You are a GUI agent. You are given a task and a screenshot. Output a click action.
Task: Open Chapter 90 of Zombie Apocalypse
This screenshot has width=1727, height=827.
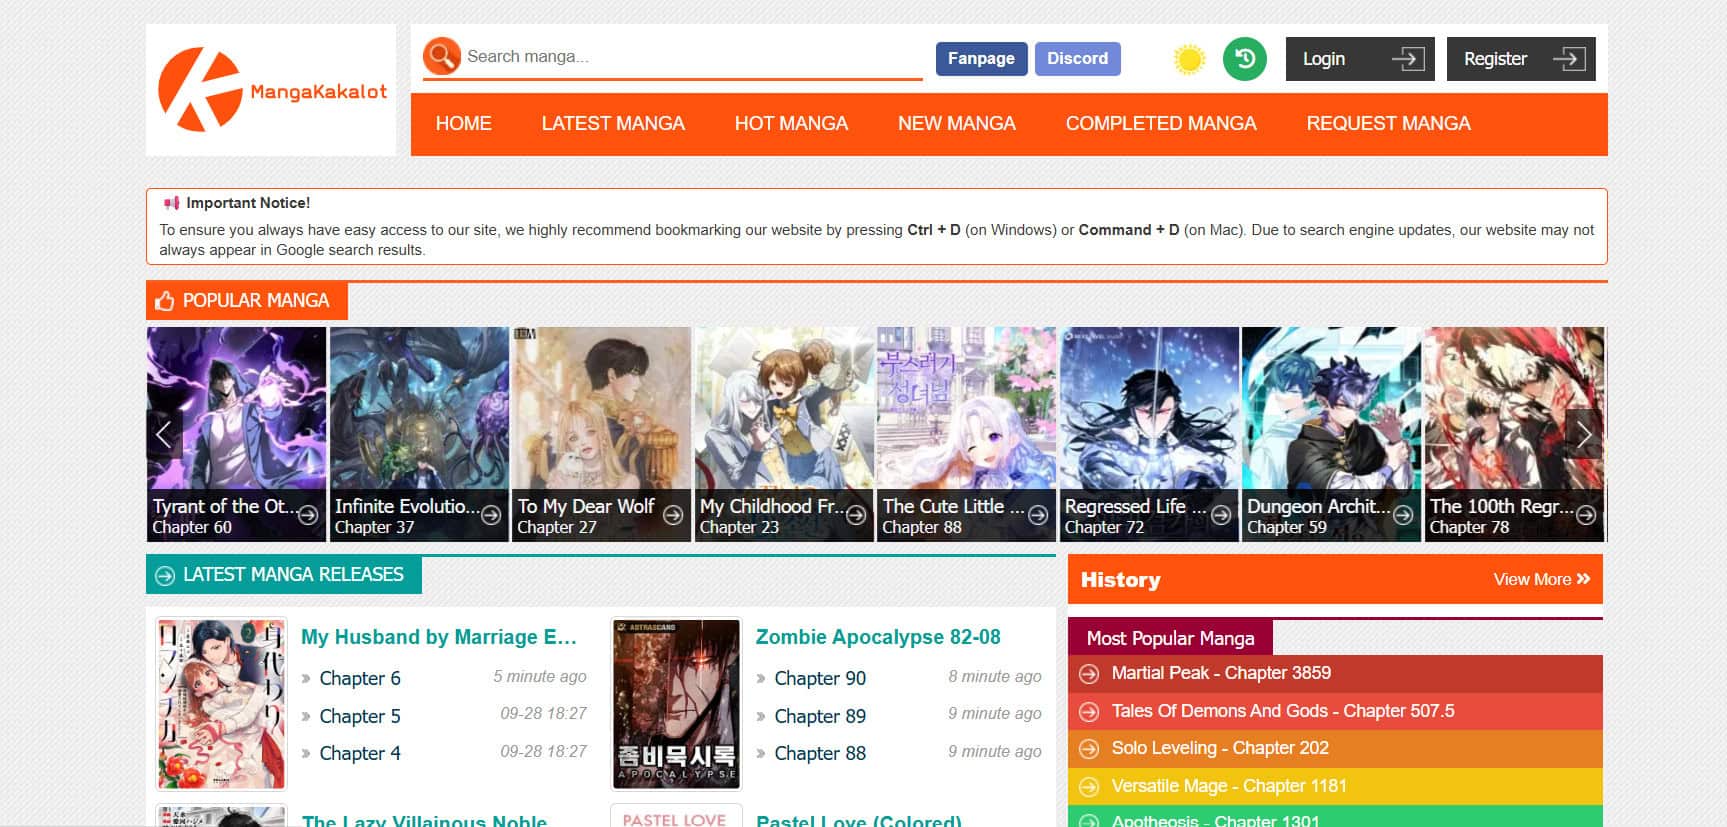(x=820, y=678)
